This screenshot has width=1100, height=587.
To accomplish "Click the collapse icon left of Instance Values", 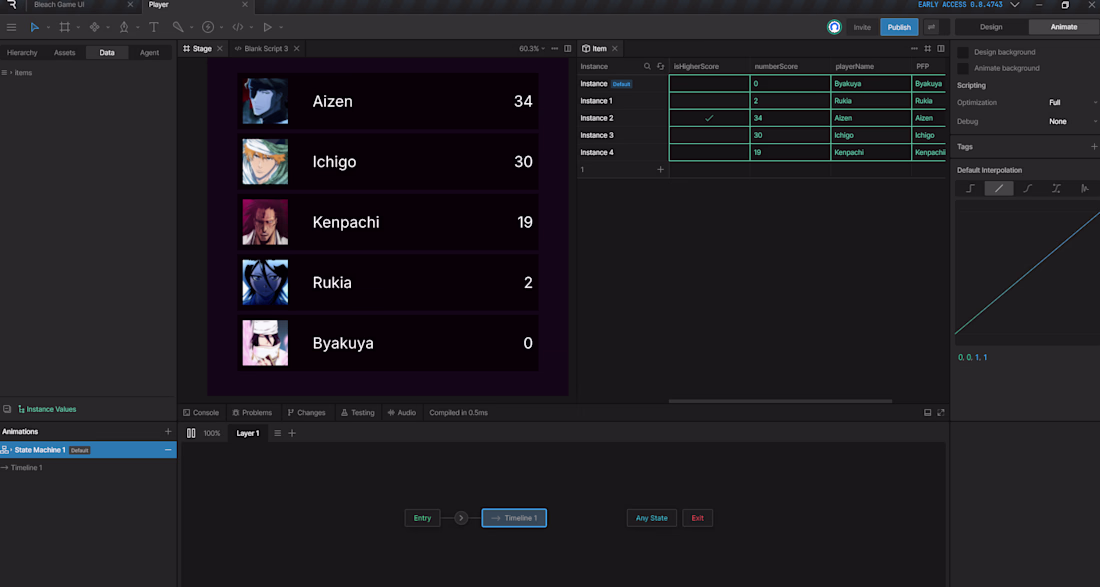I will [x=7, y=409].
